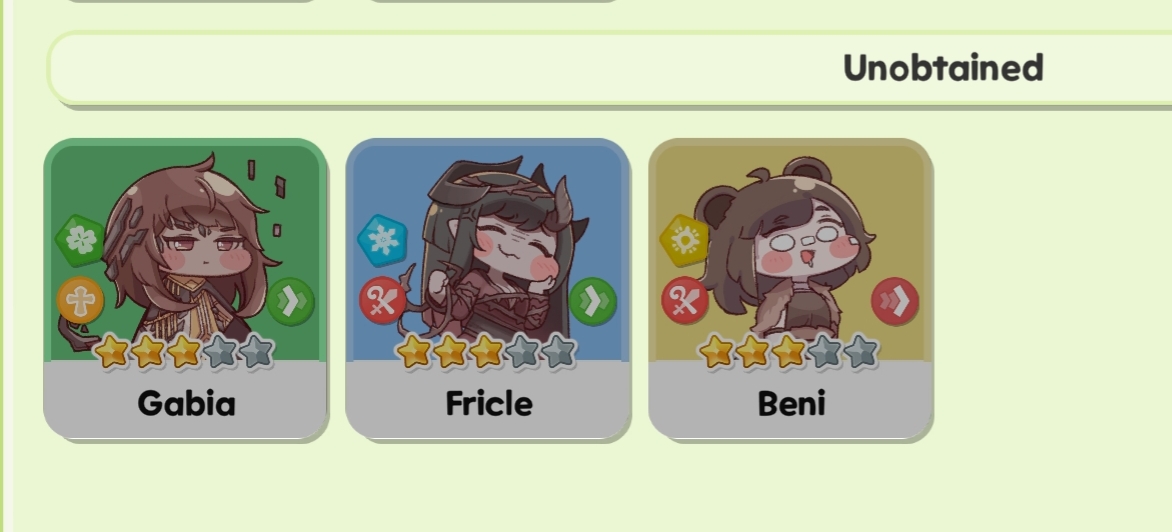Select the Beni name label

(792, 403)
